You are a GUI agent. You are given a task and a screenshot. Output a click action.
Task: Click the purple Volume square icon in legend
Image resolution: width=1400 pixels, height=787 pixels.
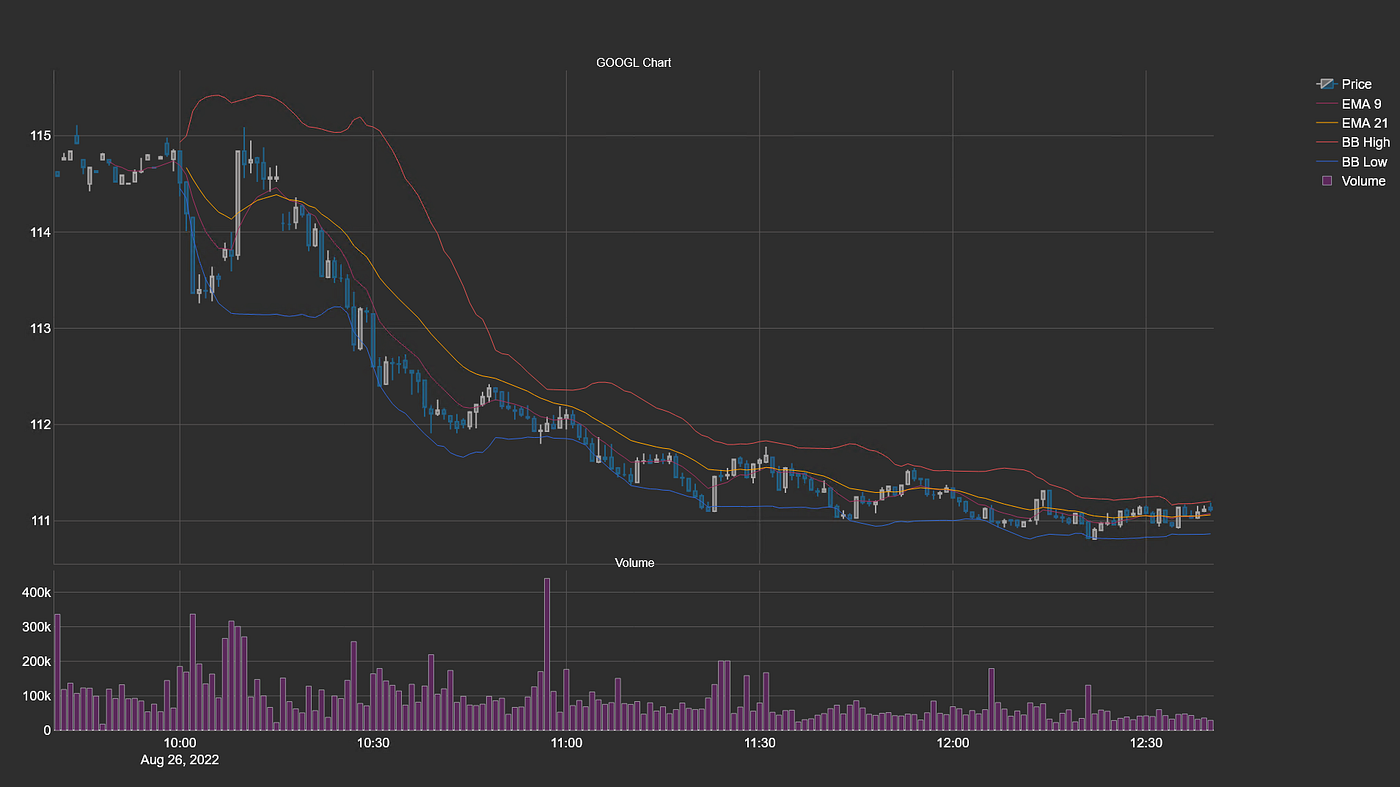coord(1327,181)
